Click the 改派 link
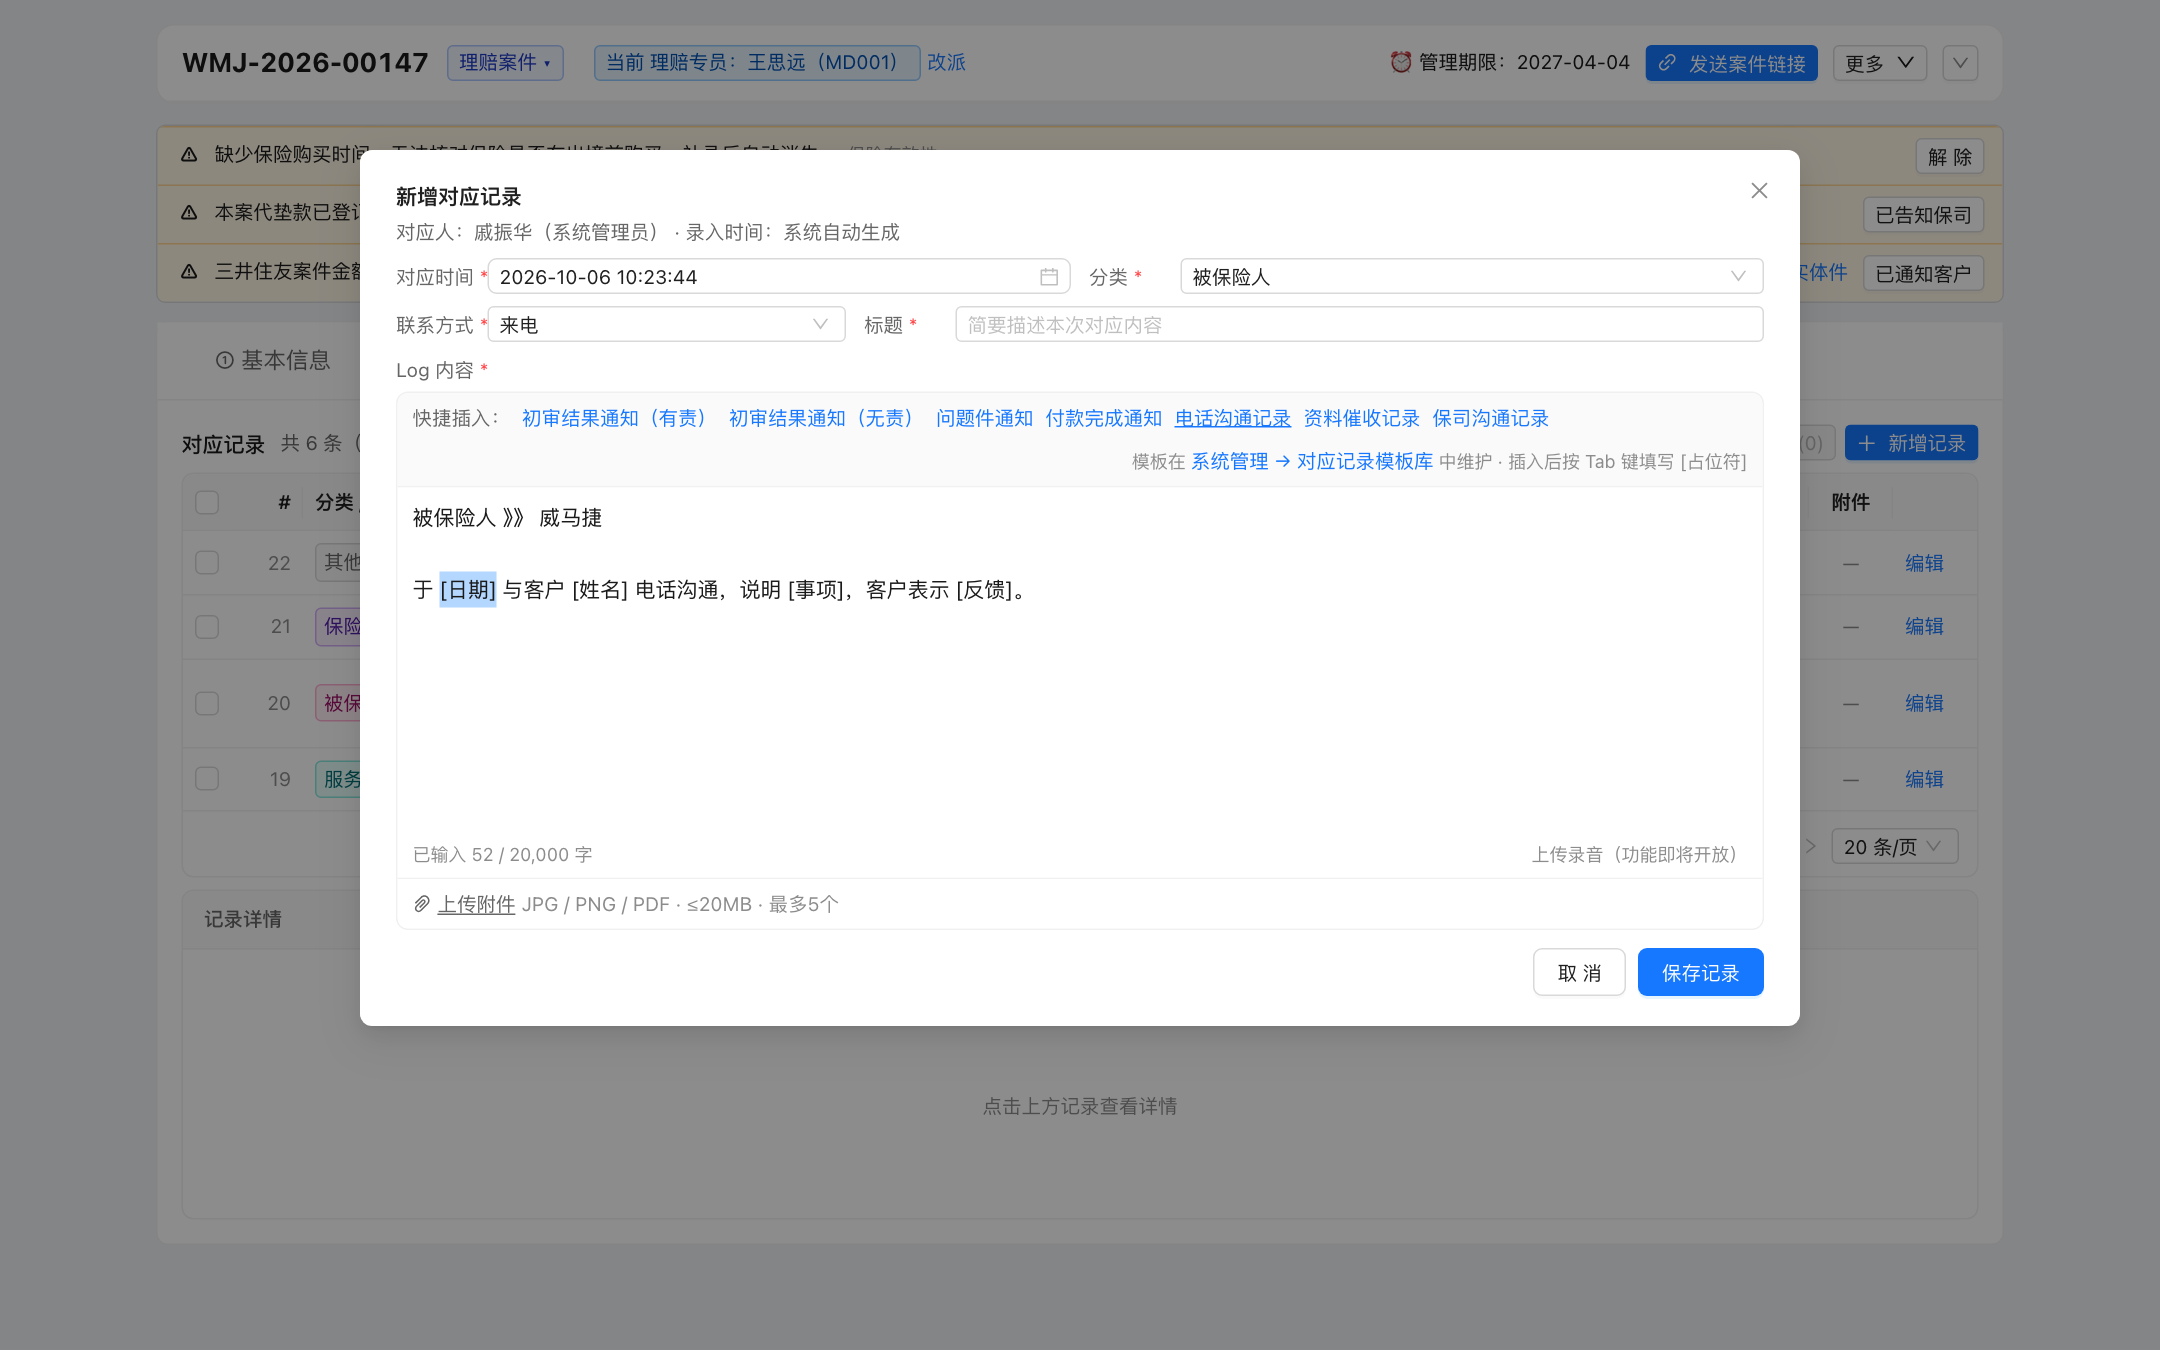 click(946, 62)
